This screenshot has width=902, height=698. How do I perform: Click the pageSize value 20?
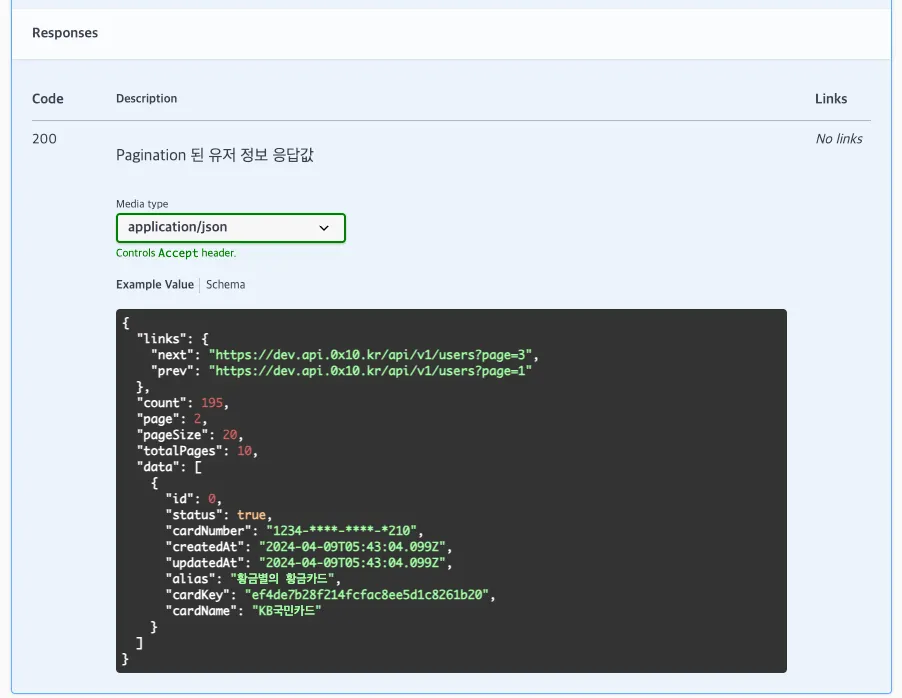pyautogui.click(x=230, y=435)
